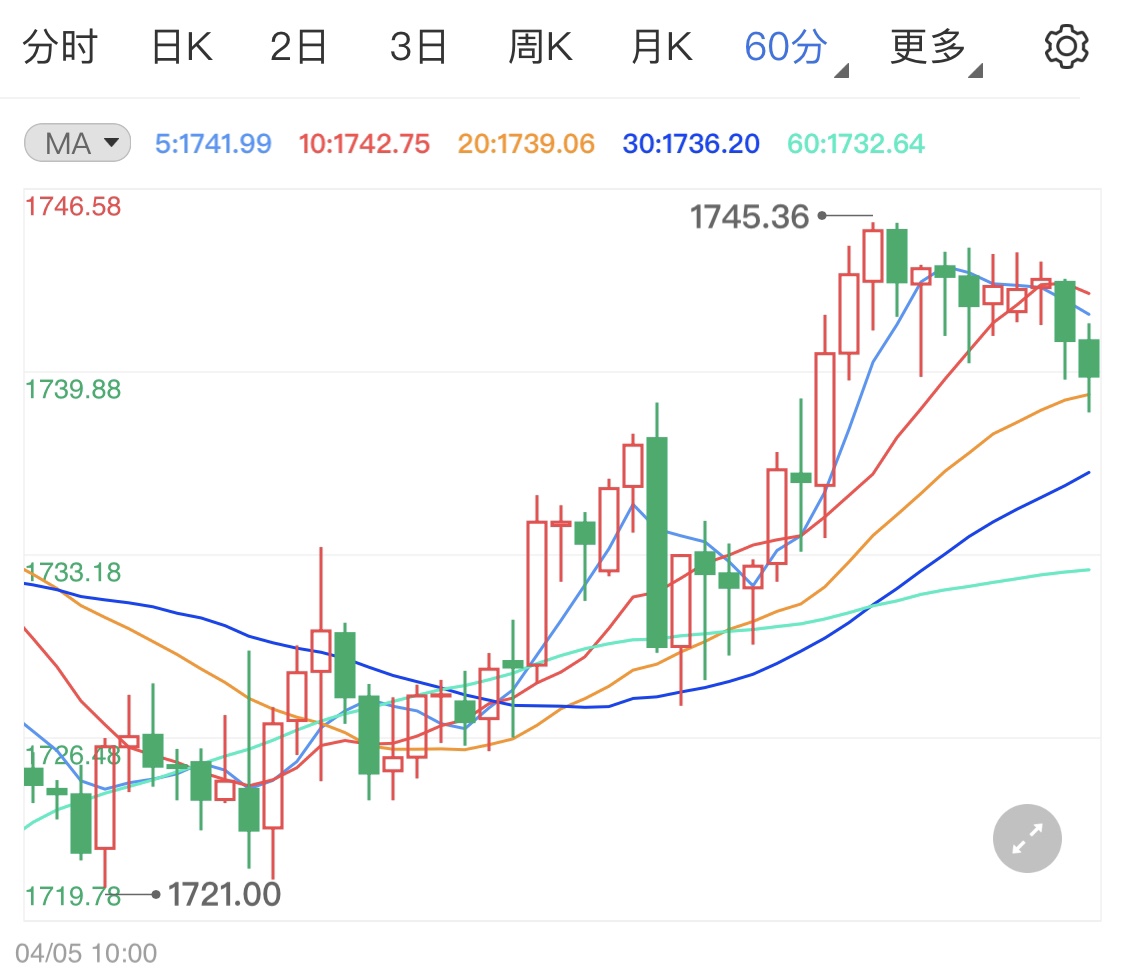Click the top axis value 1746.58
This screenshot has width=1125, height=975.
coord(73,207)
